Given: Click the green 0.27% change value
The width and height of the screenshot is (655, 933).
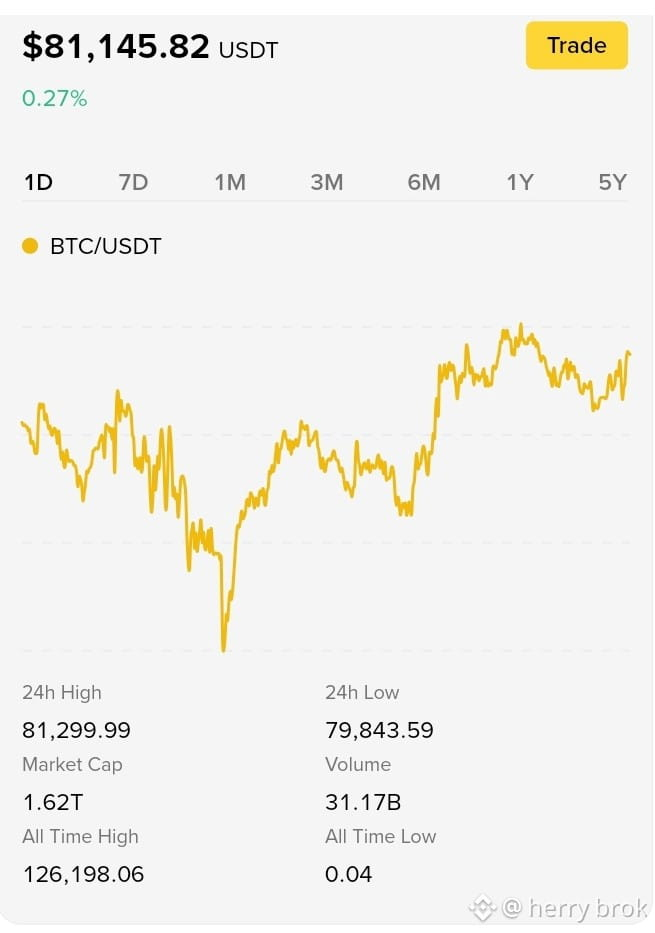Looking at the screenshot, I should point(55,98).
